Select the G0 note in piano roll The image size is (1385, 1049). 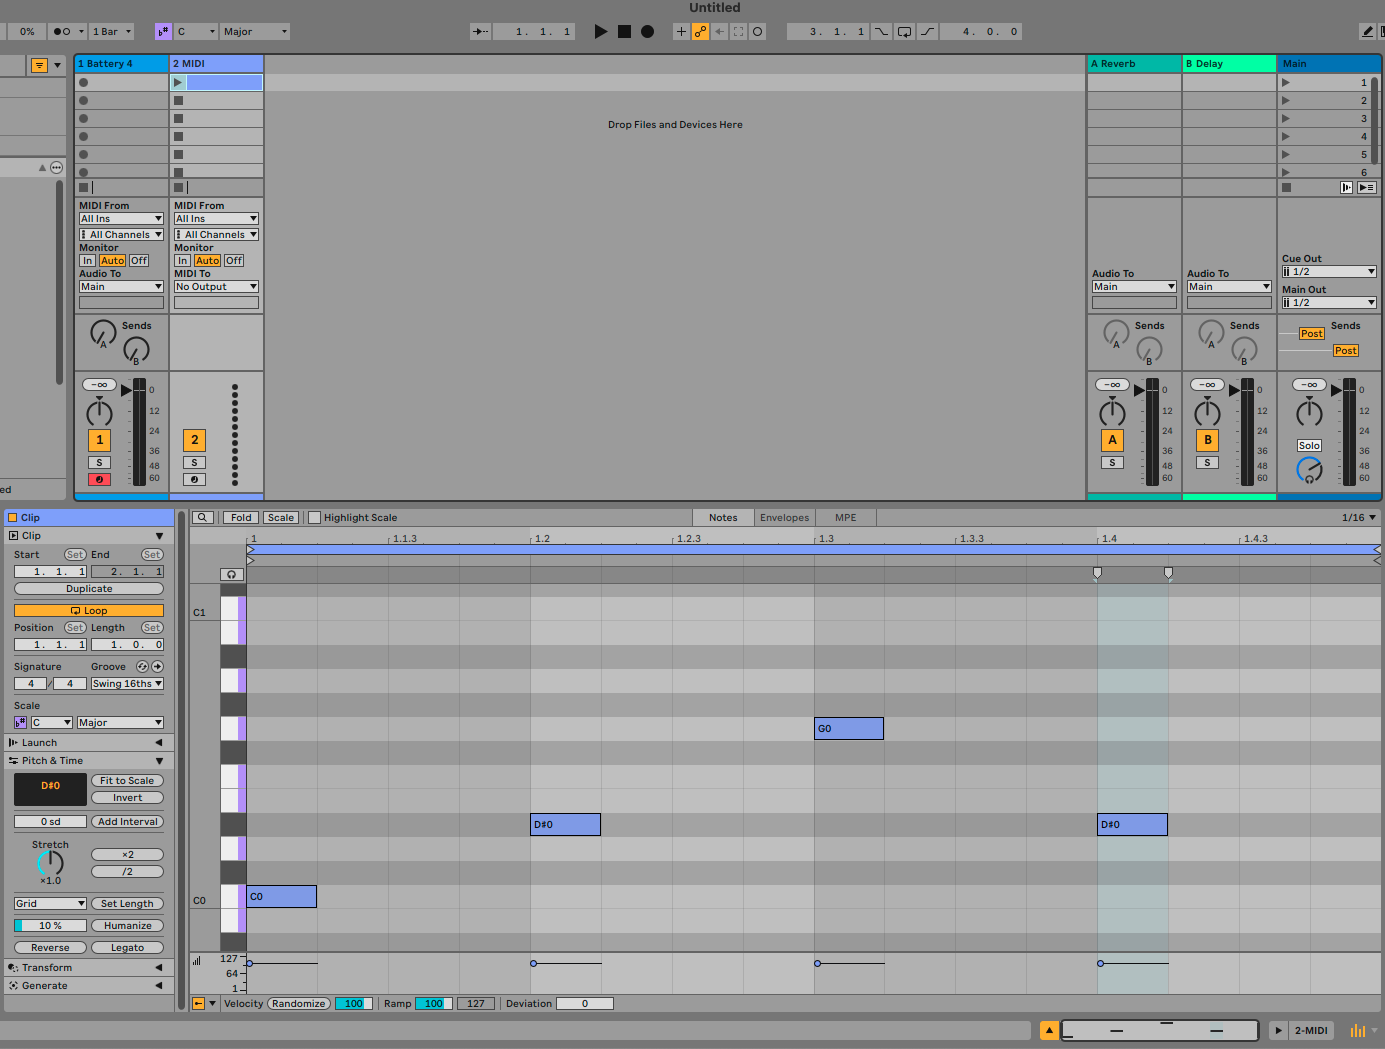[849, 729]
